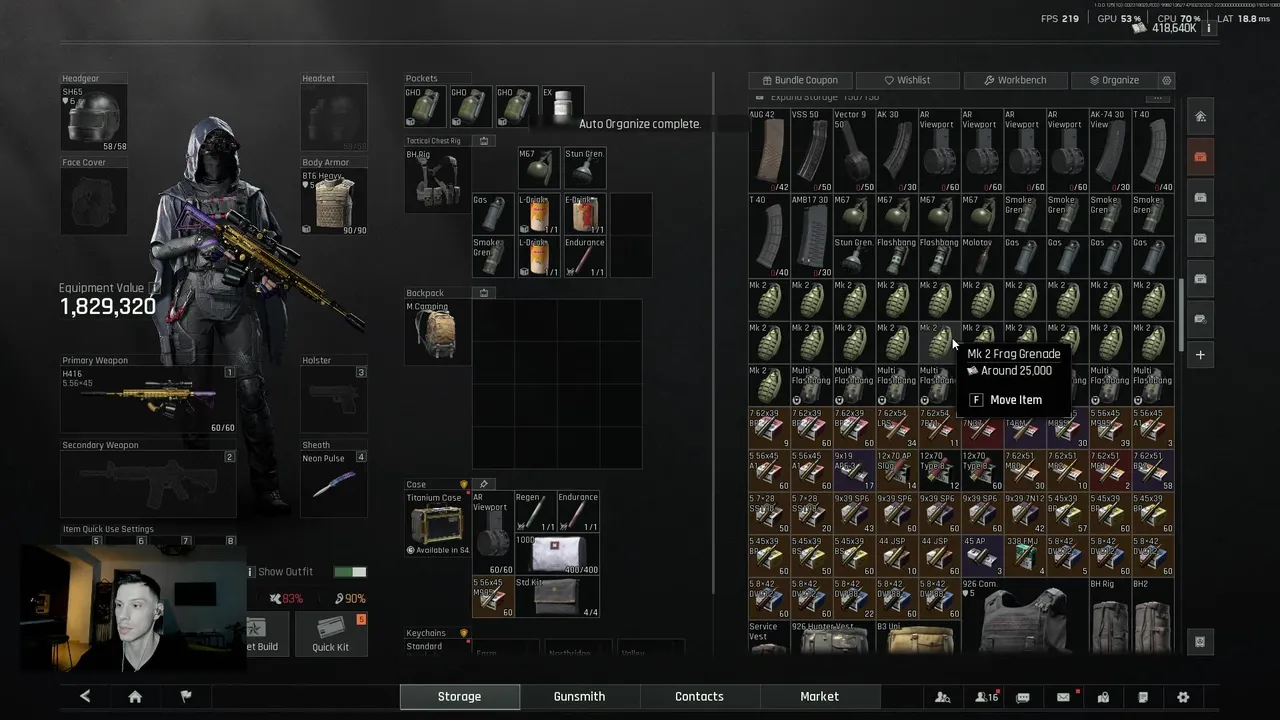This screenshot has height=720, width=1280.
Task: Select the highlighted orange storage case tab
Action: click(1200, 156)
